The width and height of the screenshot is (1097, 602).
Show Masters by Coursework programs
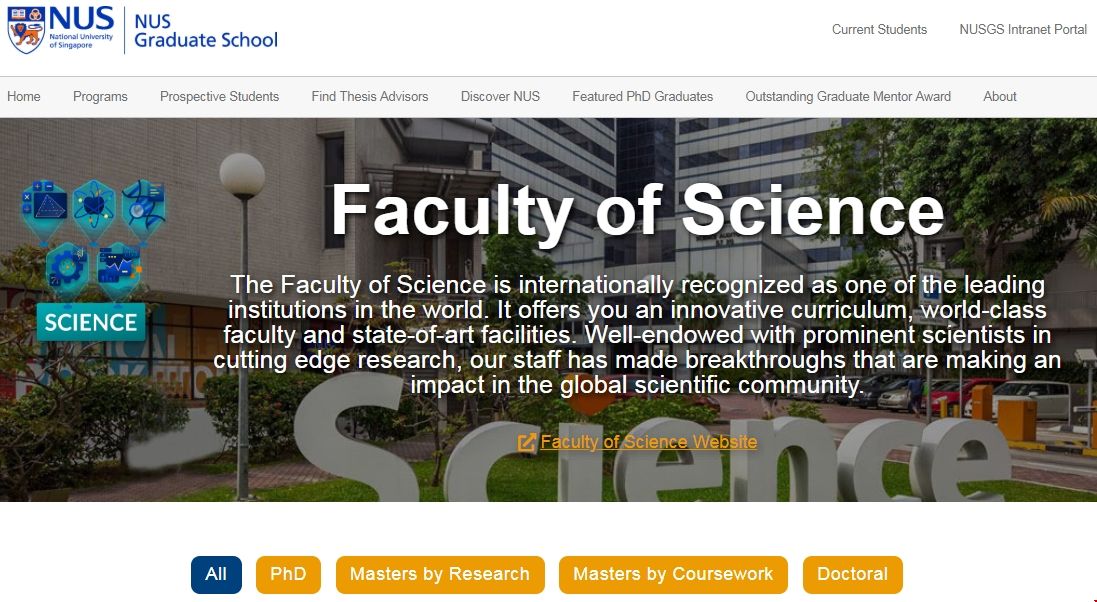tap(673, 575)
